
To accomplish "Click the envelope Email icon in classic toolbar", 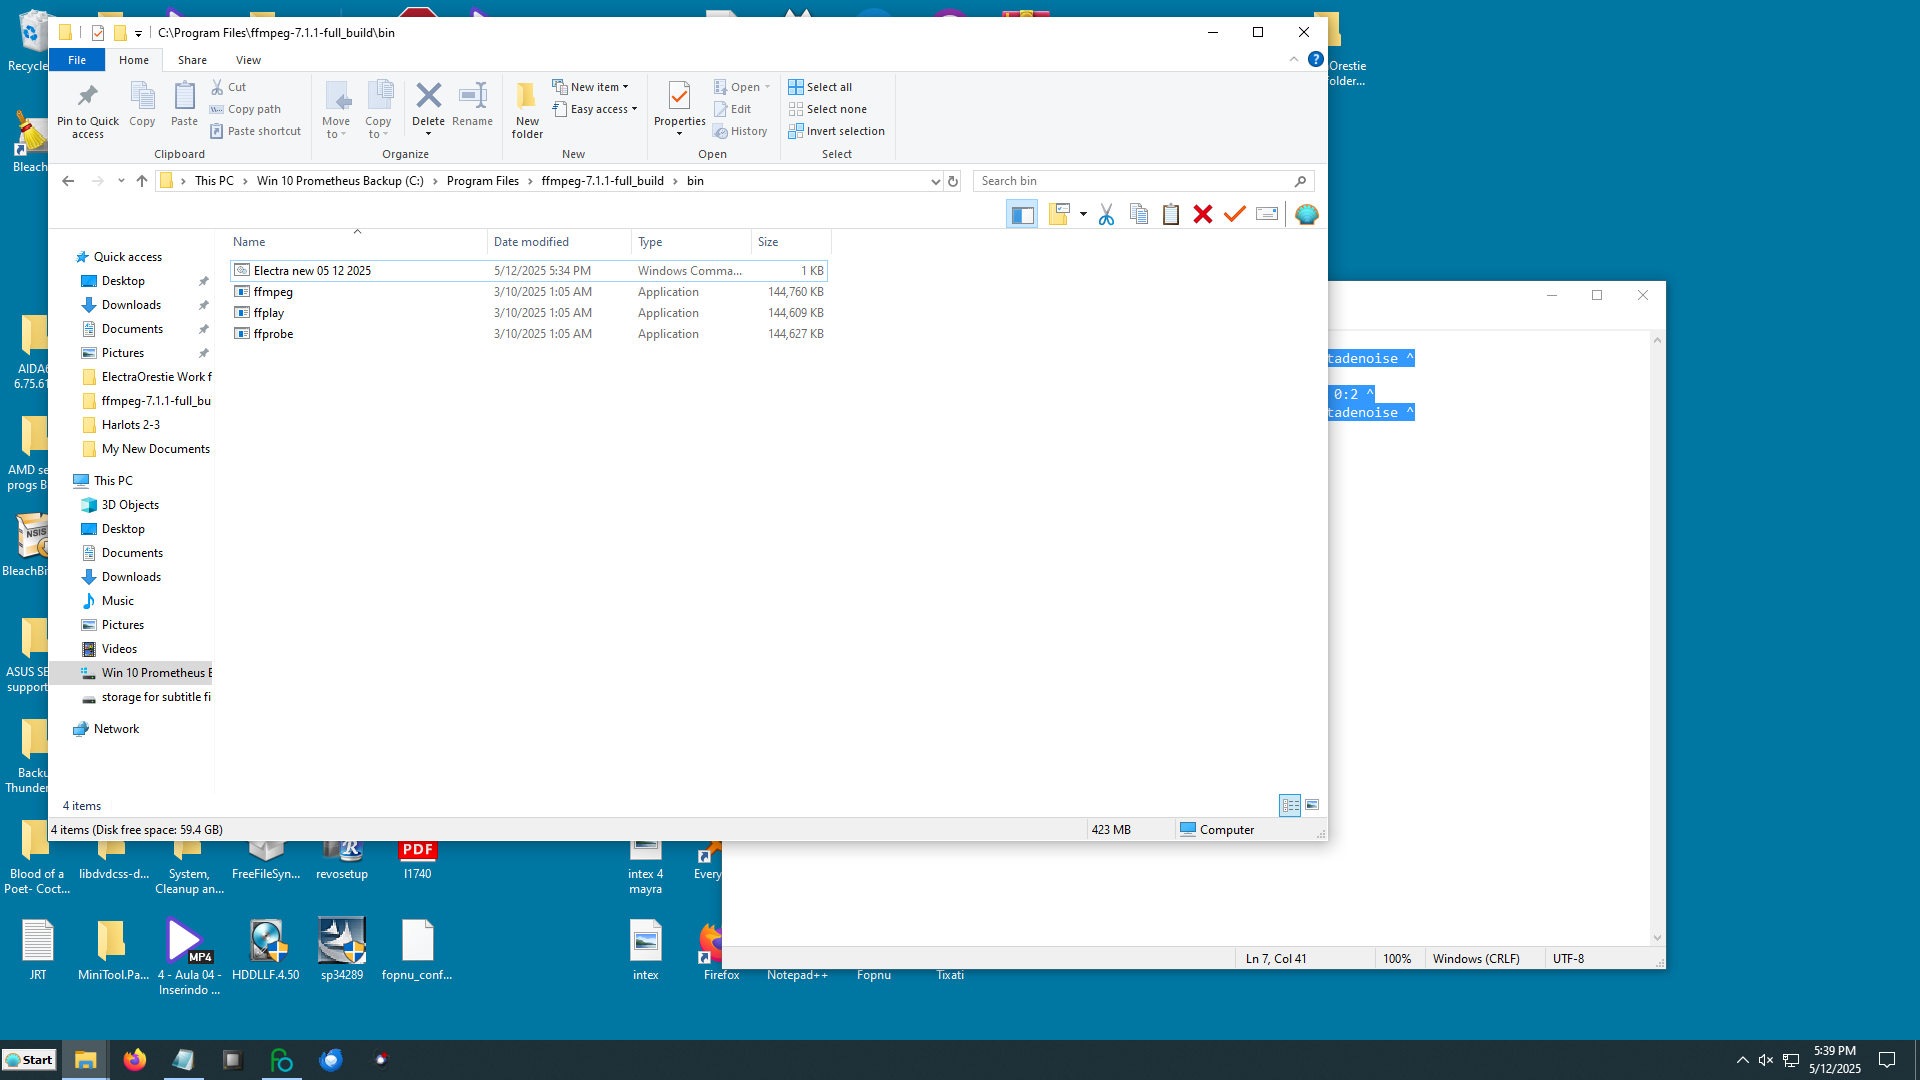I will tap(1267, 214).
